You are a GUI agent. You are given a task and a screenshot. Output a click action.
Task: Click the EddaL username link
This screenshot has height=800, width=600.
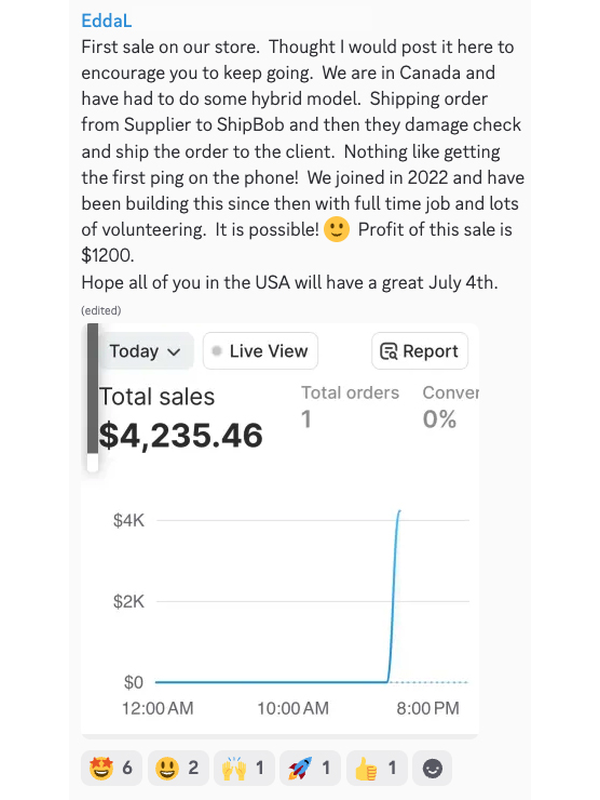coord(106,20)
